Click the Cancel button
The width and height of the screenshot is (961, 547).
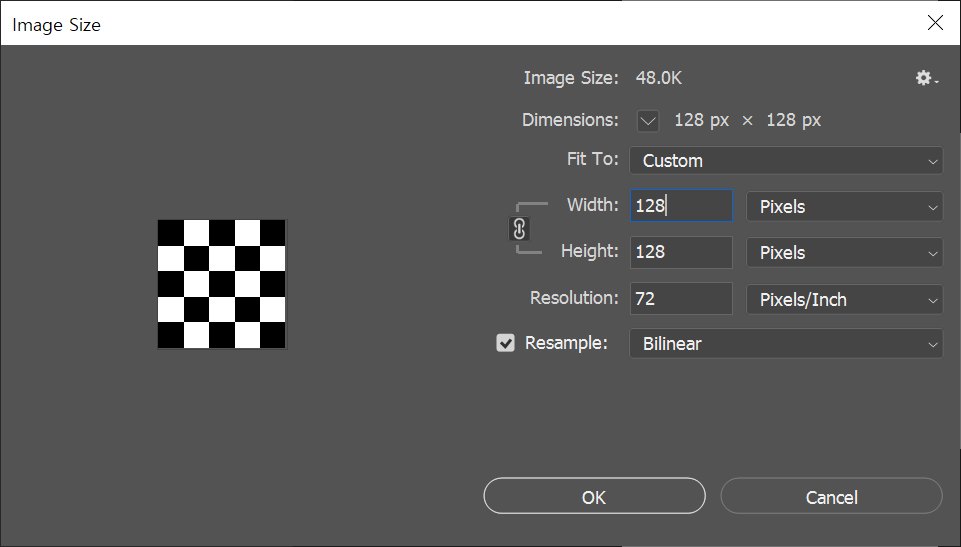click(x=831, y=496)
